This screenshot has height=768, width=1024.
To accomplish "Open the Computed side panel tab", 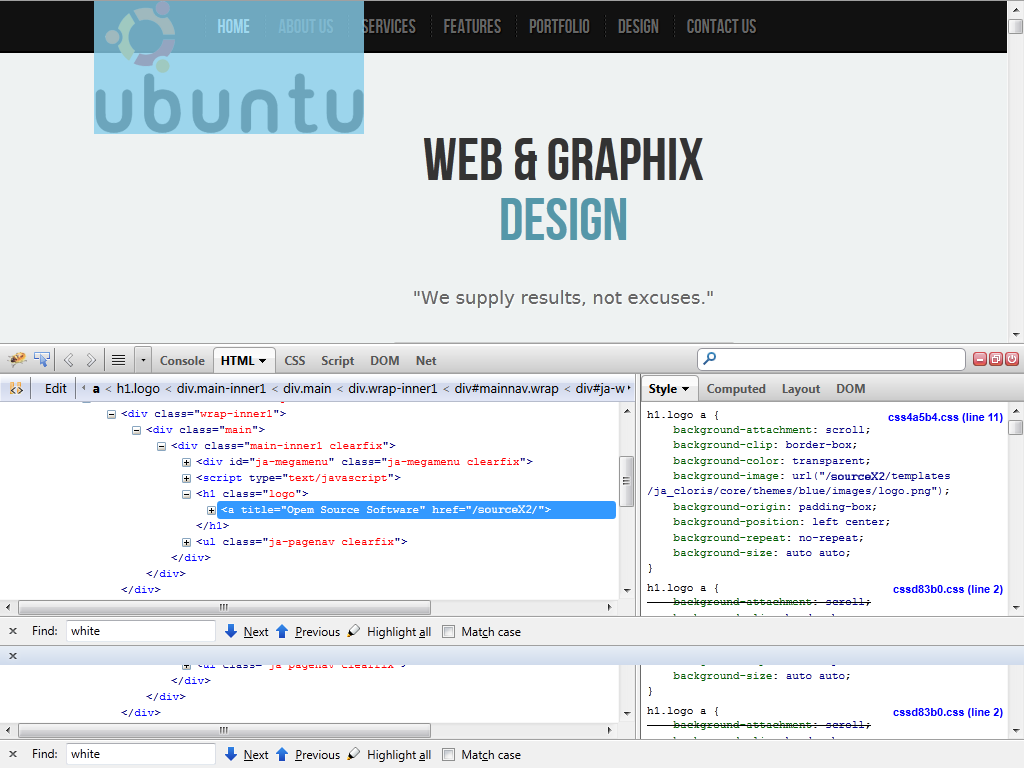I will pos(736,389).
